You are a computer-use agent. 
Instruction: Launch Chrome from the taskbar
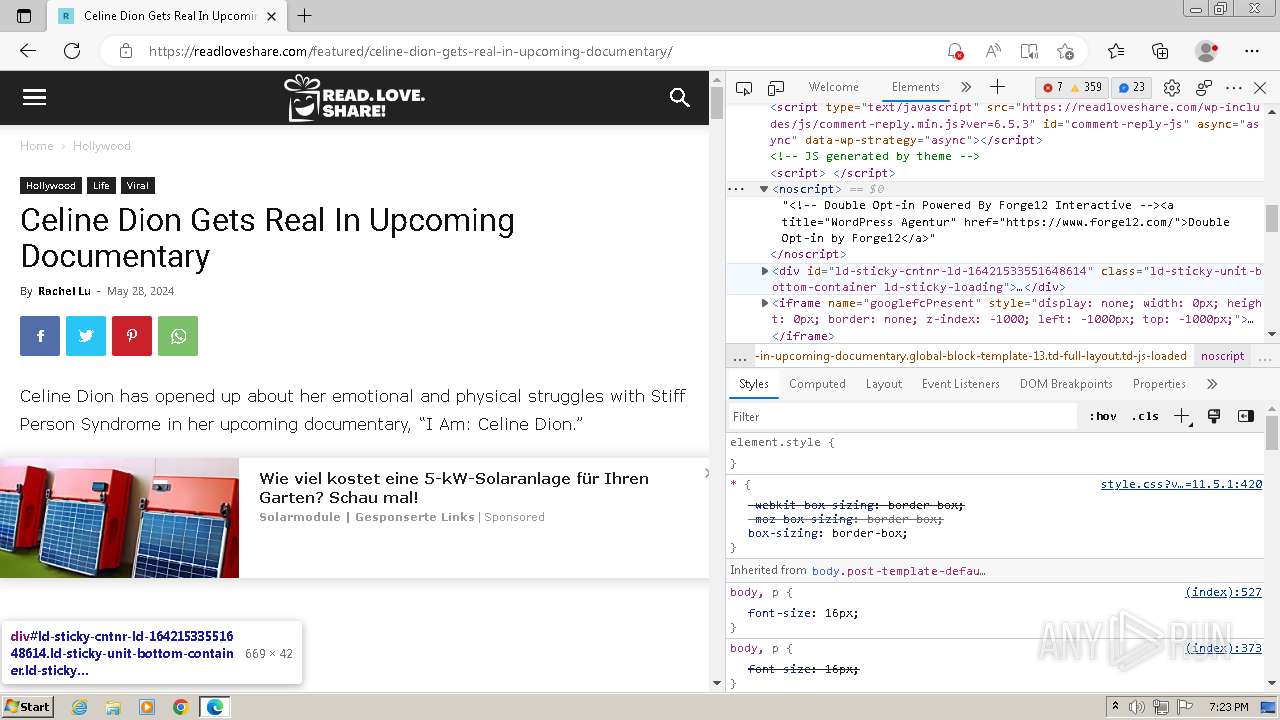click(181, 707)
